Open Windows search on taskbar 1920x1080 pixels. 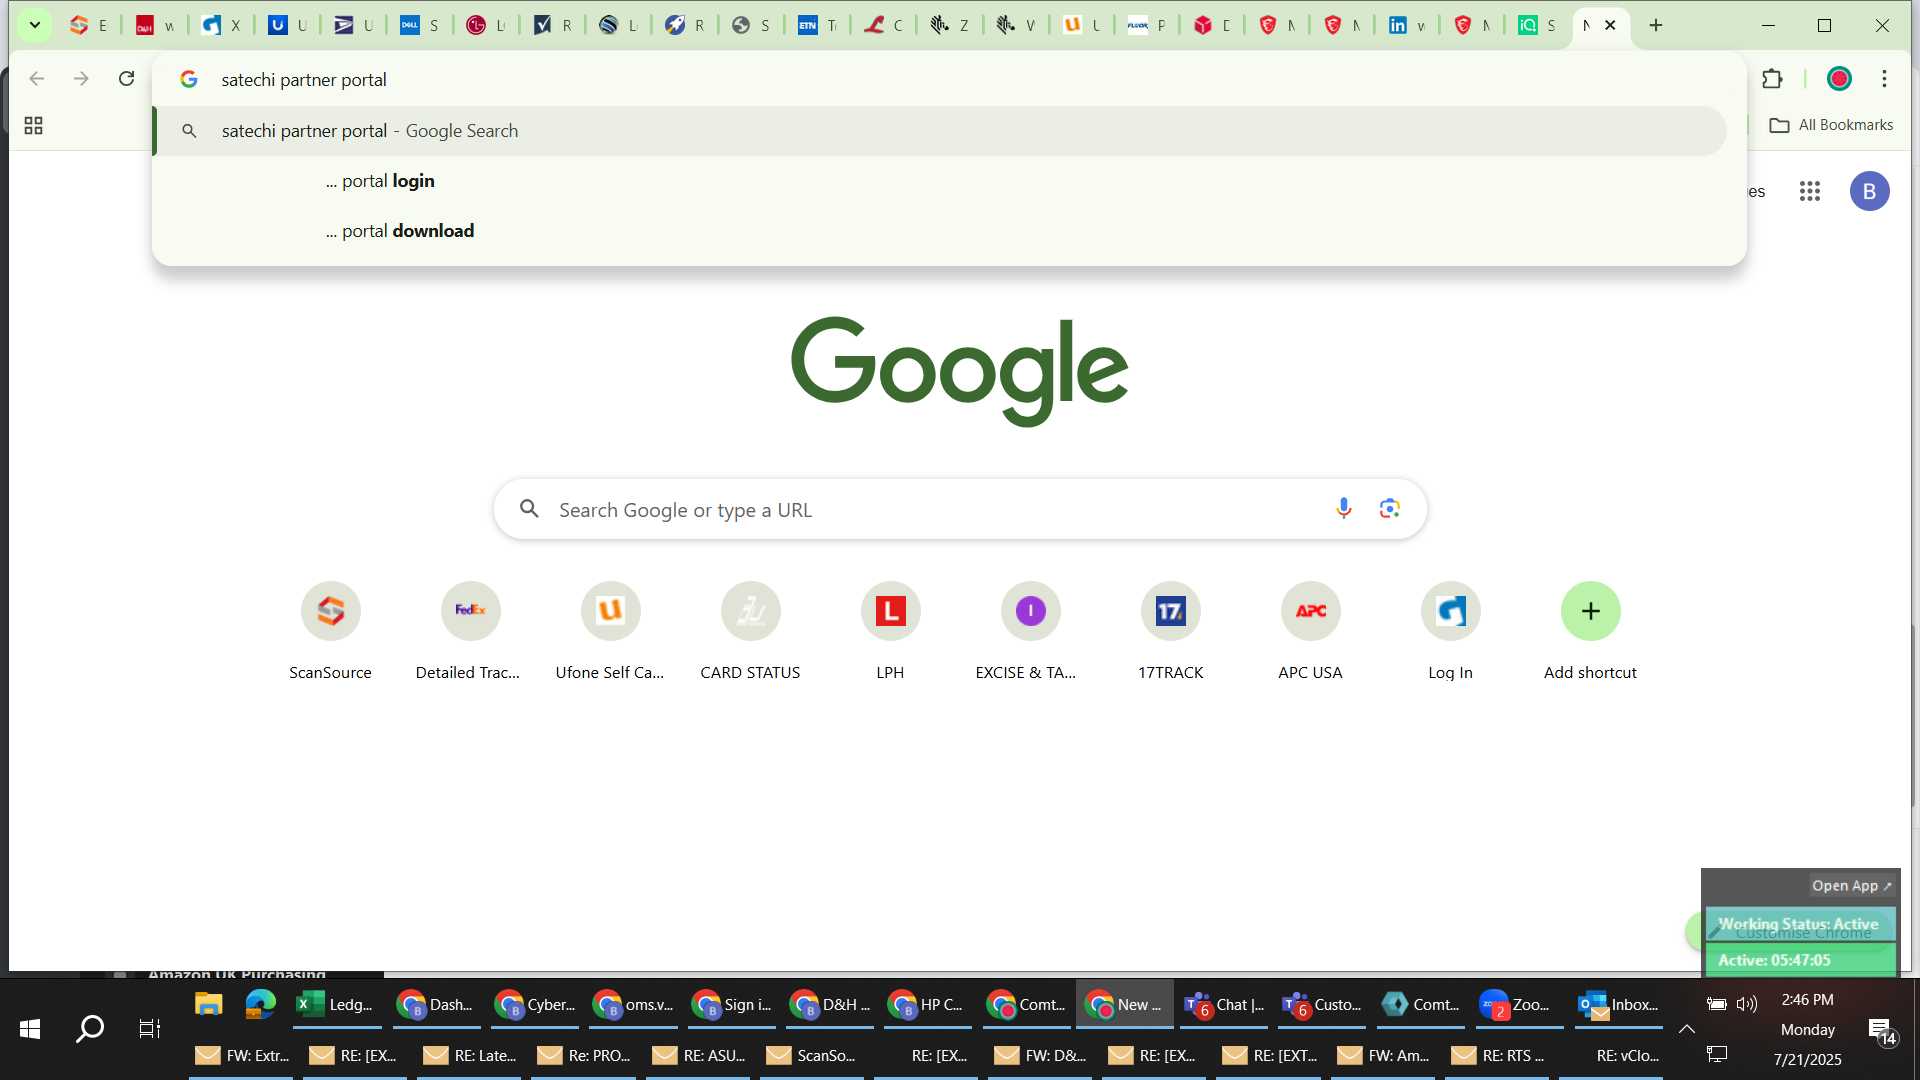[90, 1028]
